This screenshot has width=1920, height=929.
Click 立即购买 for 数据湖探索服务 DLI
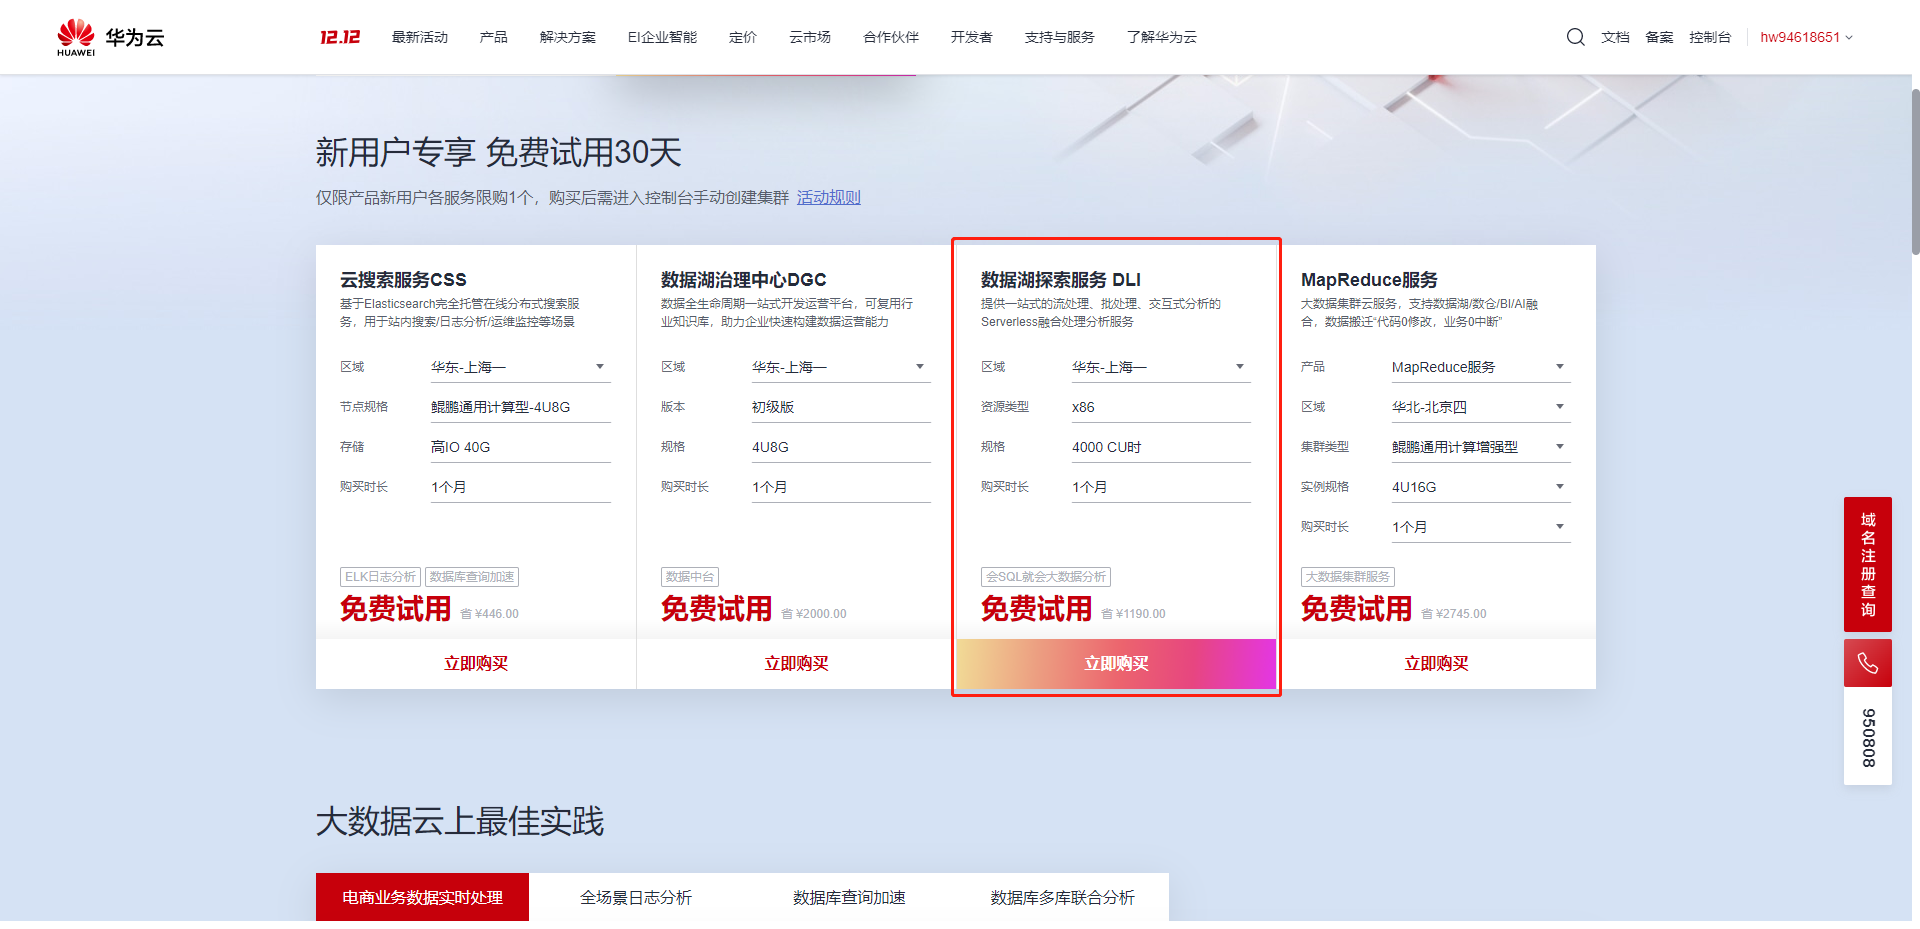[1116, 664]
